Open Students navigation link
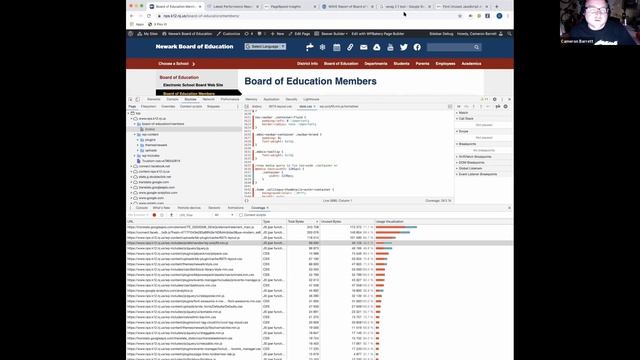 coord(401,64)
